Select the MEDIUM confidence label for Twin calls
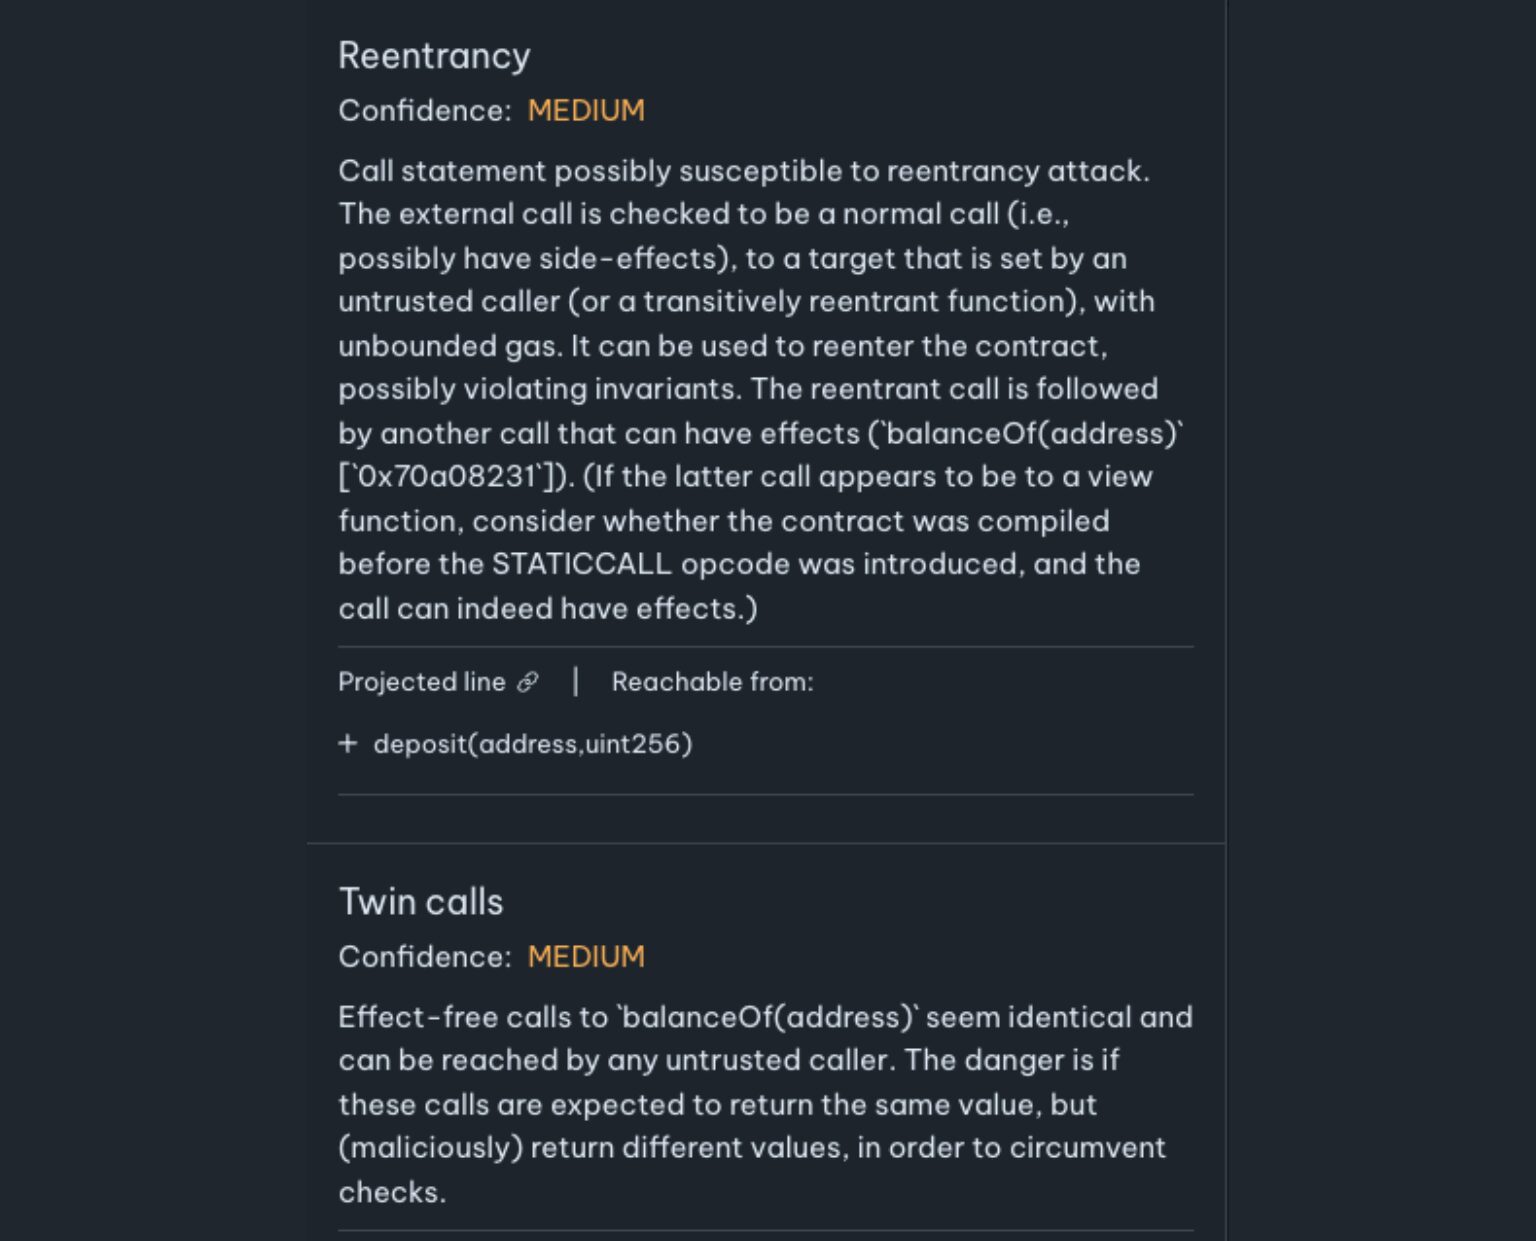Screen dimensions: 1536x1241 click(587, 956)
